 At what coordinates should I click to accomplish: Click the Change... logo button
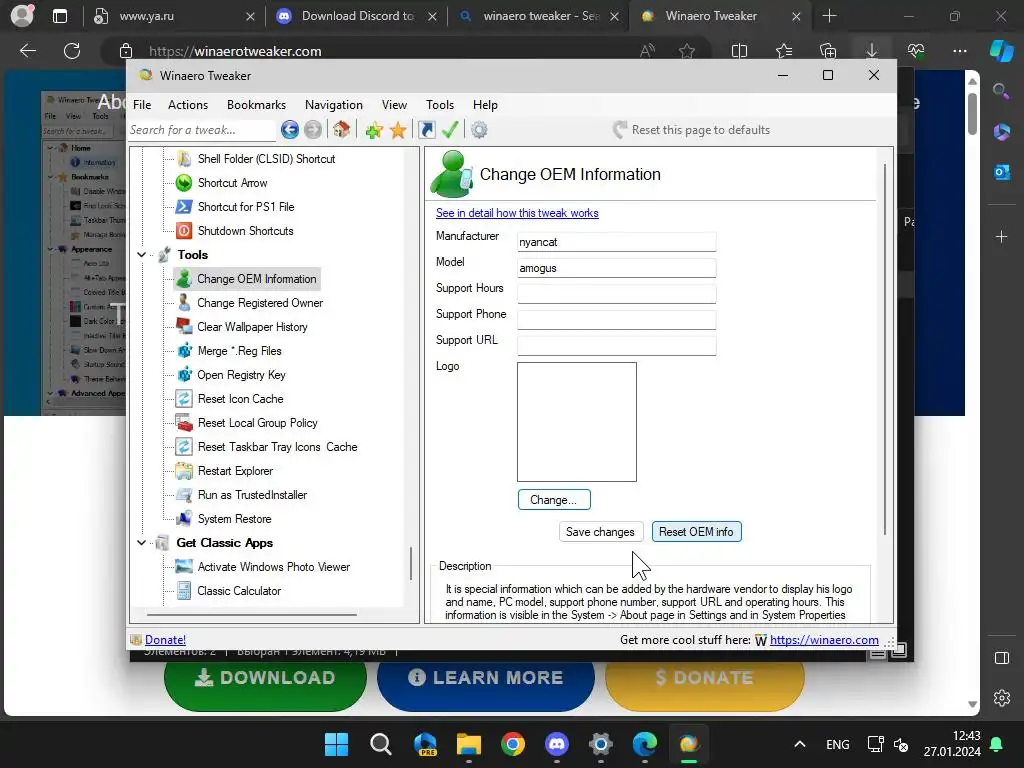(x=554, y=500)
